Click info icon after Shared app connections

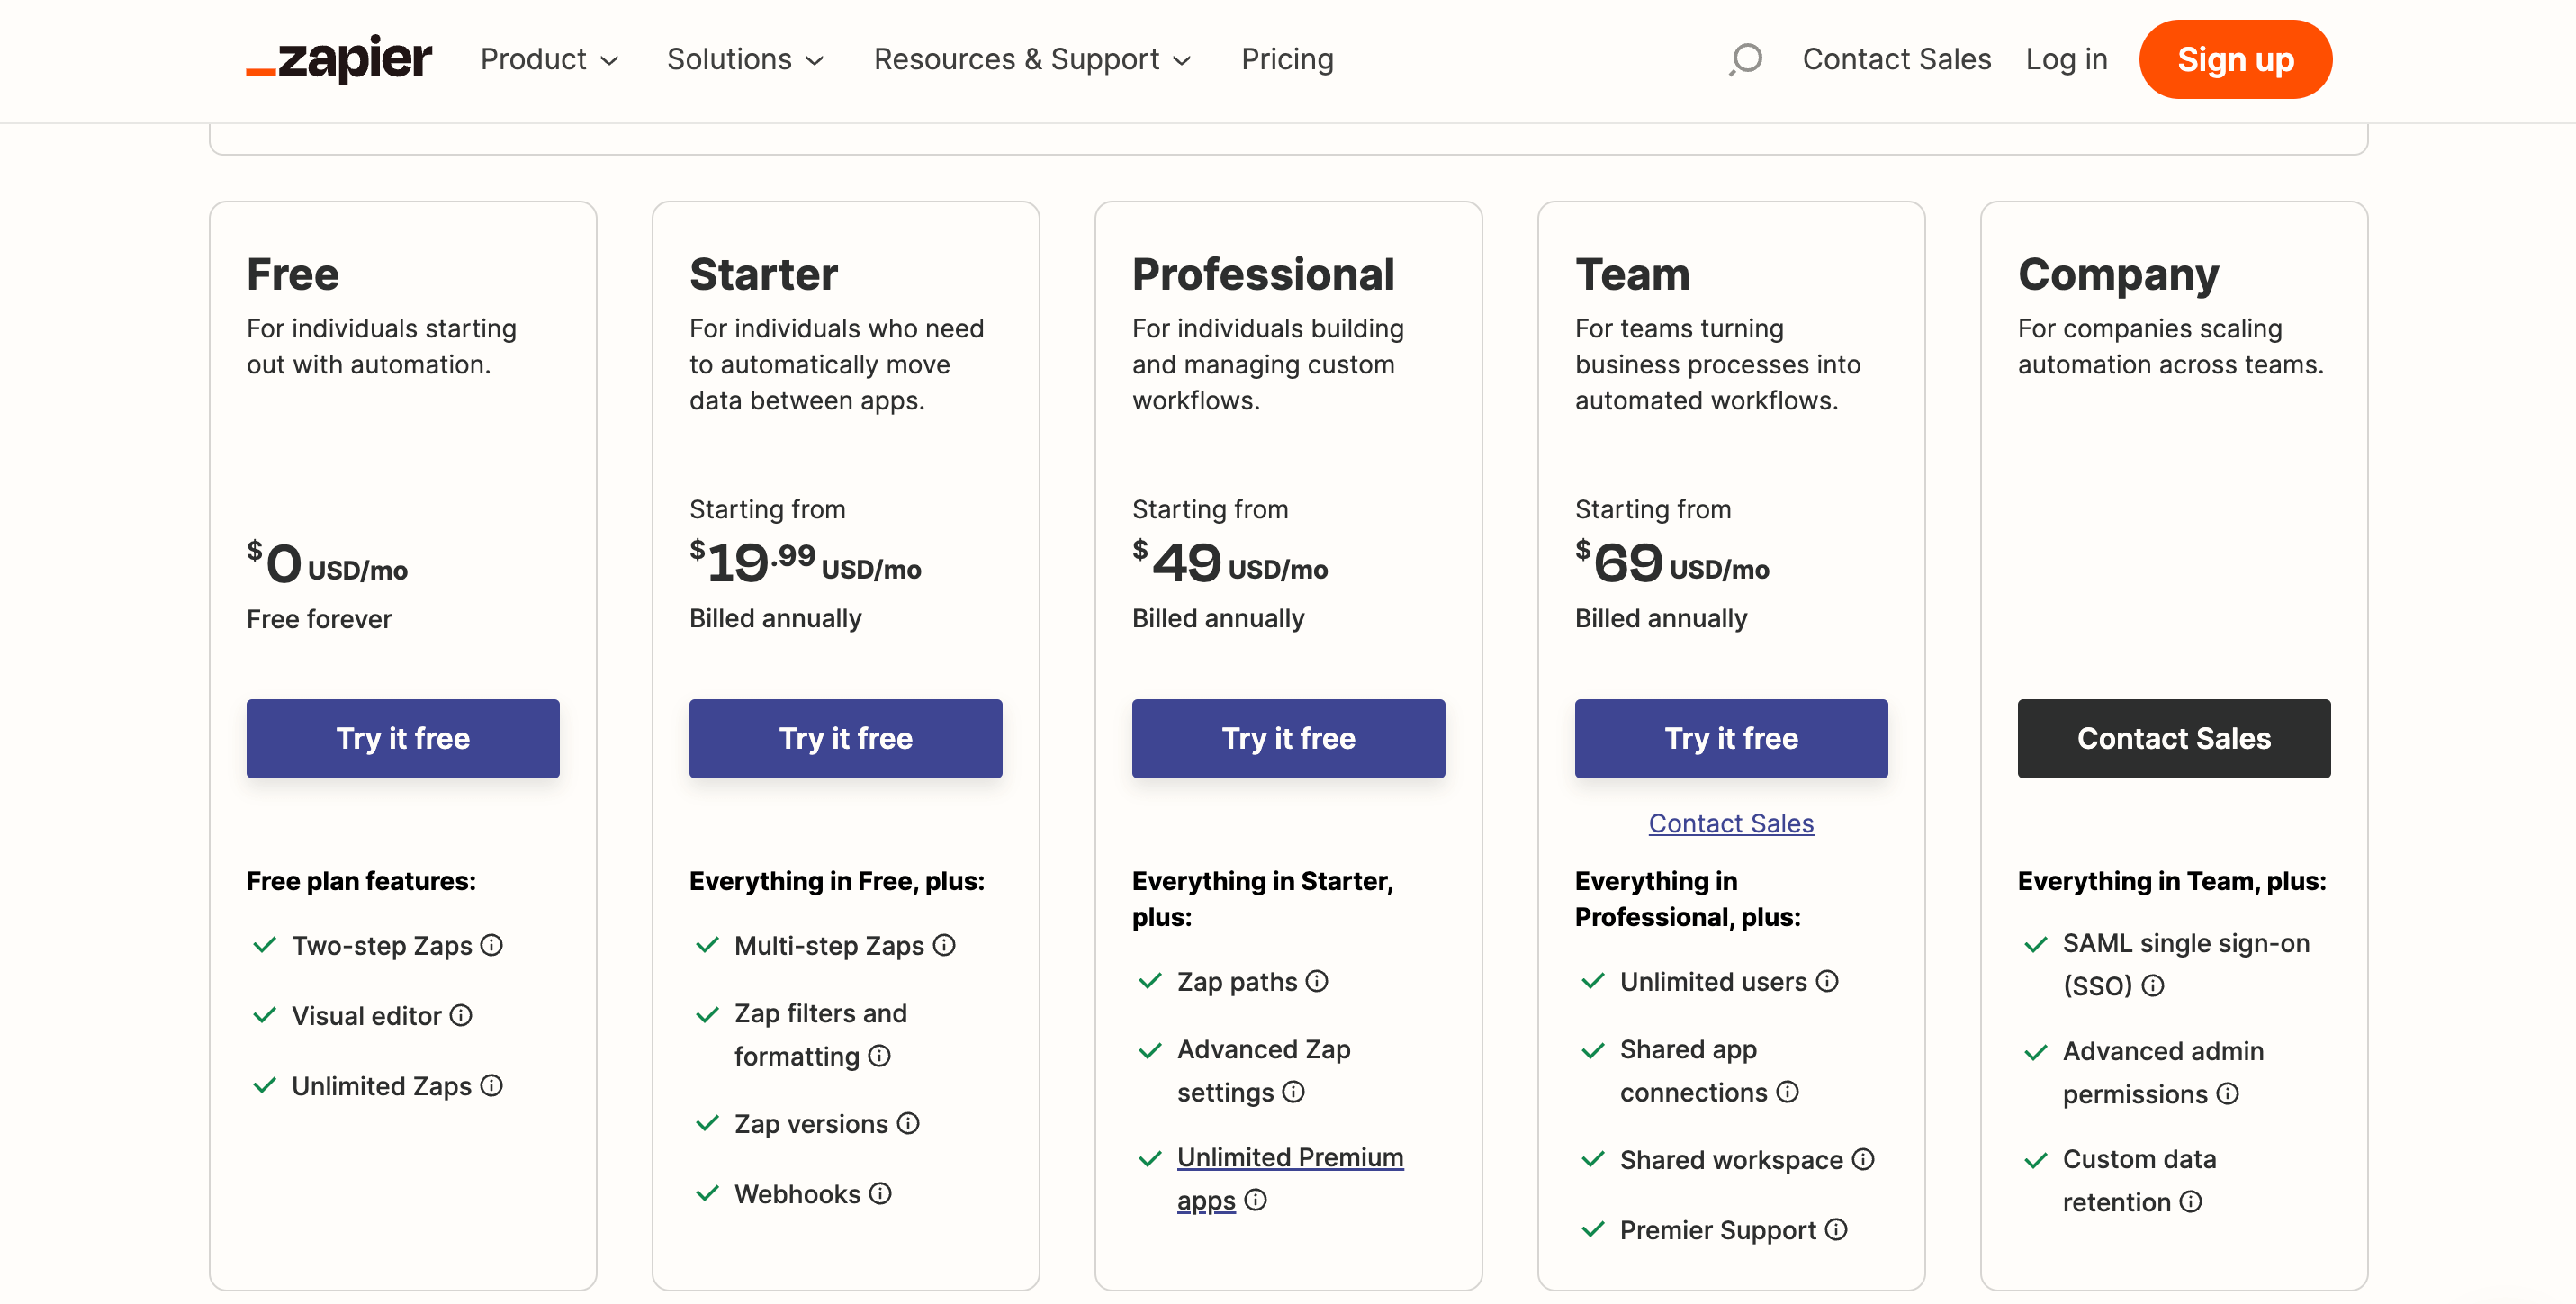click(1788, 1092)
